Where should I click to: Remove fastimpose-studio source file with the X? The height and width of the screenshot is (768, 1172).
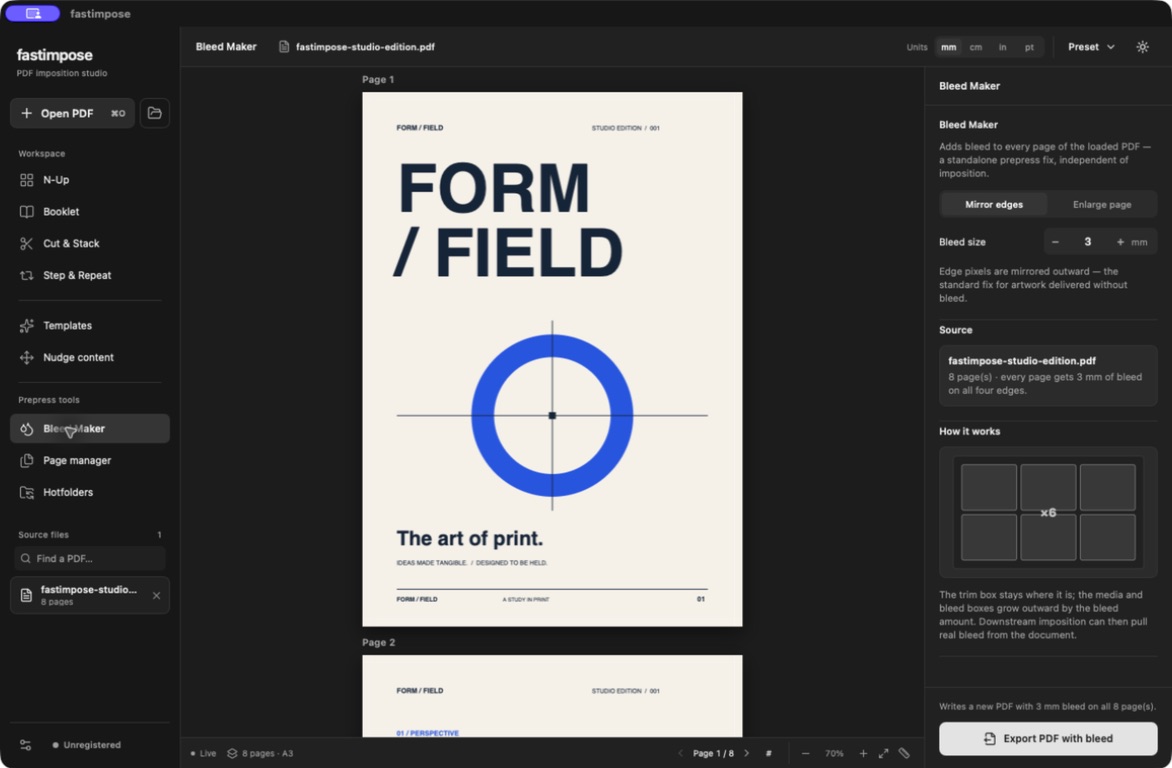[x=156, y=595]
